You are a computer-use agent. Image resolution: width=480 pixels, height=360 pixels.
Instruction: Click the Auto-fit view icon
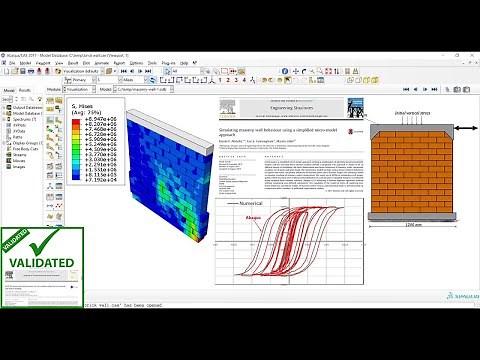coord(329,71)
